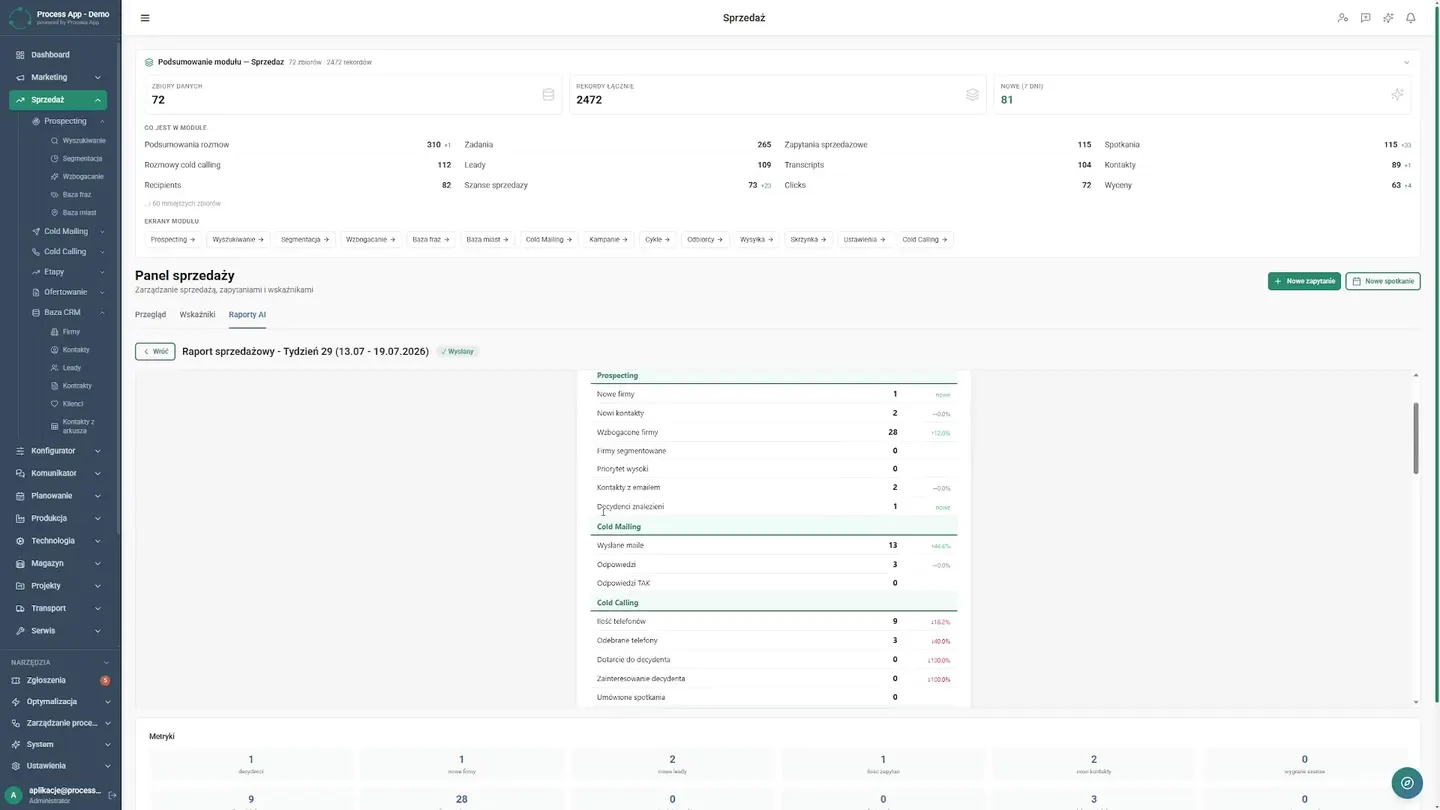This screenshot has height=810, width=1440.
Task: Collapse the Podsumowanie modułu panel chevron
Action: 1407,62
